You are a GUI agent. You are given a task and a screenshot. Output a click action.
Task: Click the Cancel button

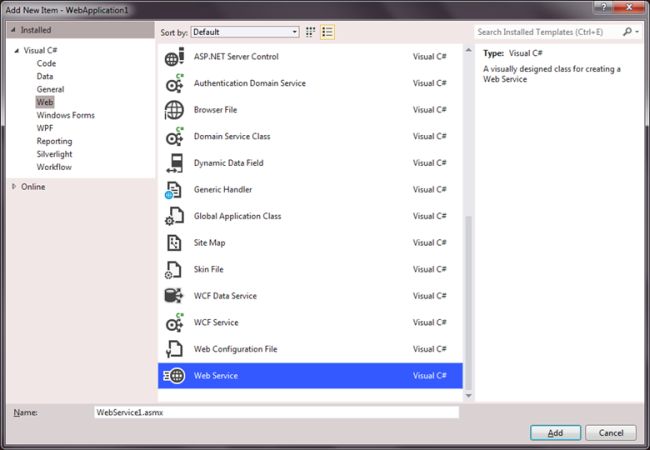tap(611, 433)
